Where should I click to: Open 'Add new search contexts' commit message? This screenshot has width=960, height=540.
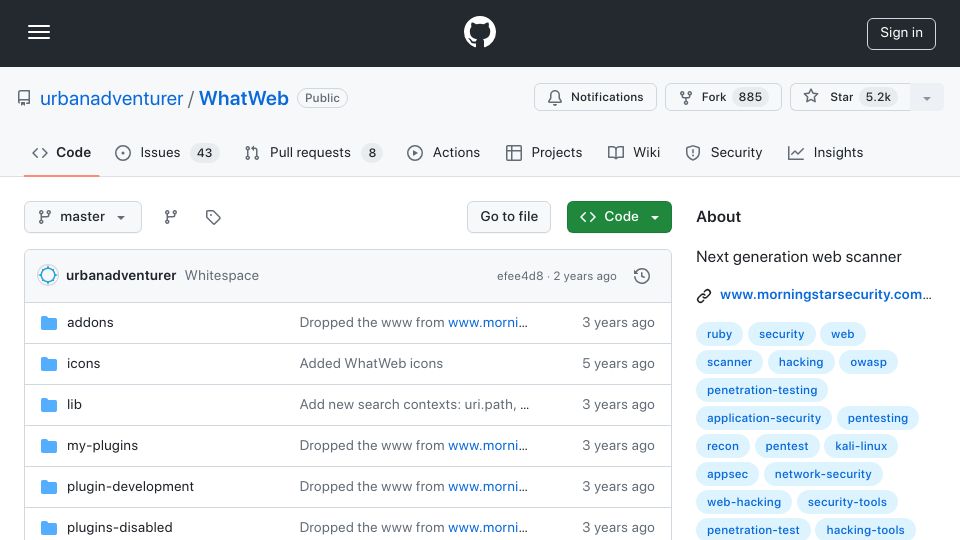(414, 405)
